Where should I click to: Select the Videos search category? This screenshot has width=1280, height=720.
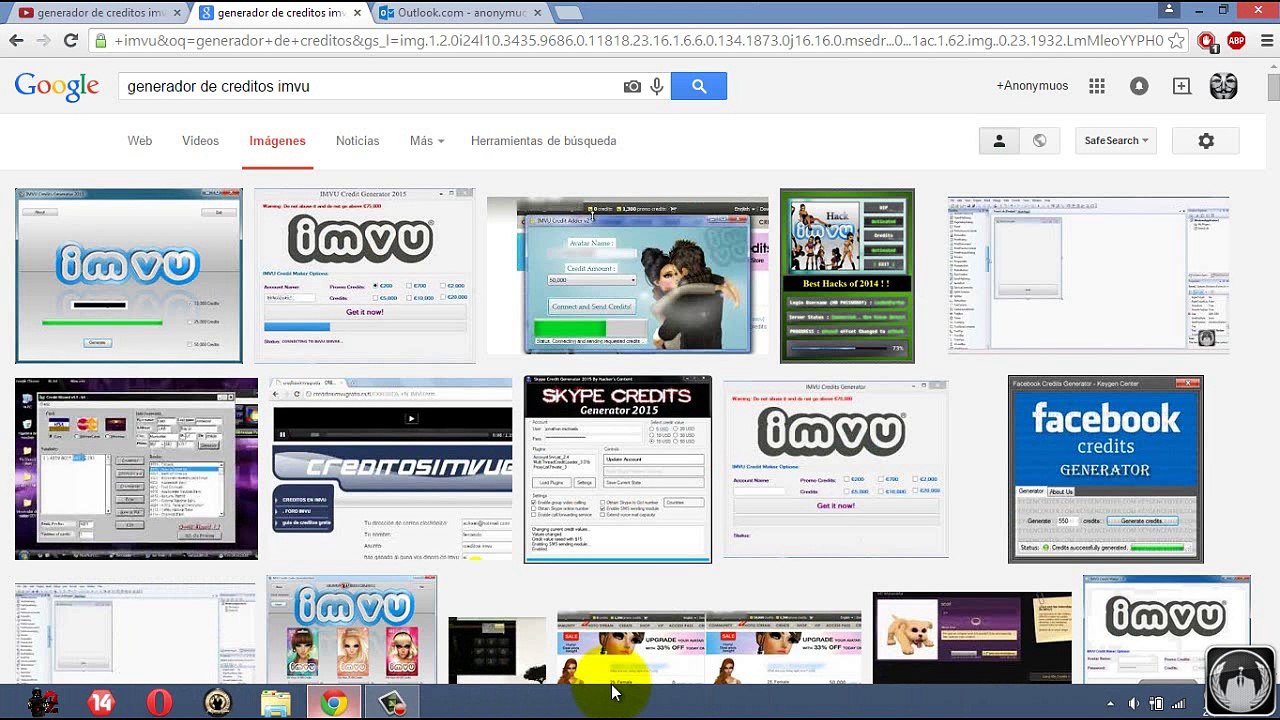tap(200, 141)
